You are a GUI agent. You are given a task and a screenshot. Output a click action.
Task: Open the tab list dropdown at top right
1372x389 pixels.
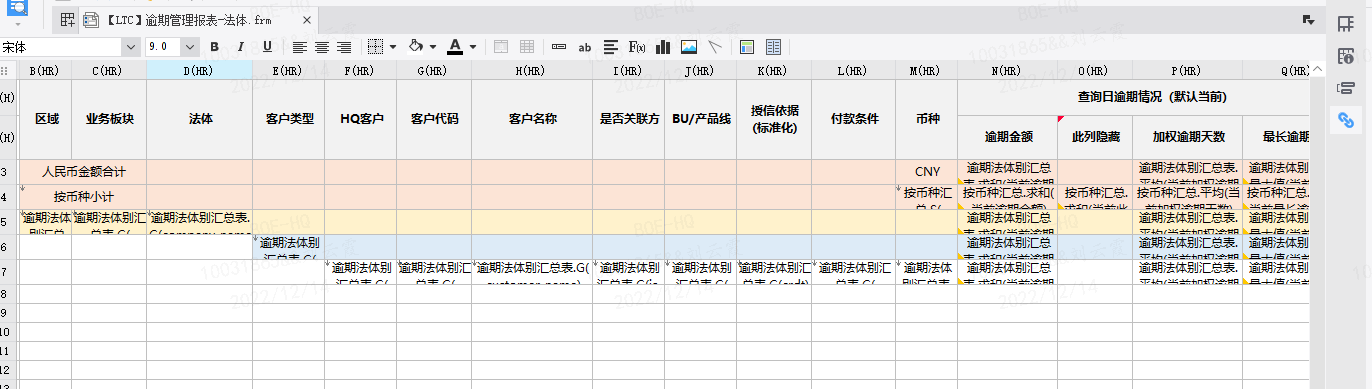(1308, 20)
